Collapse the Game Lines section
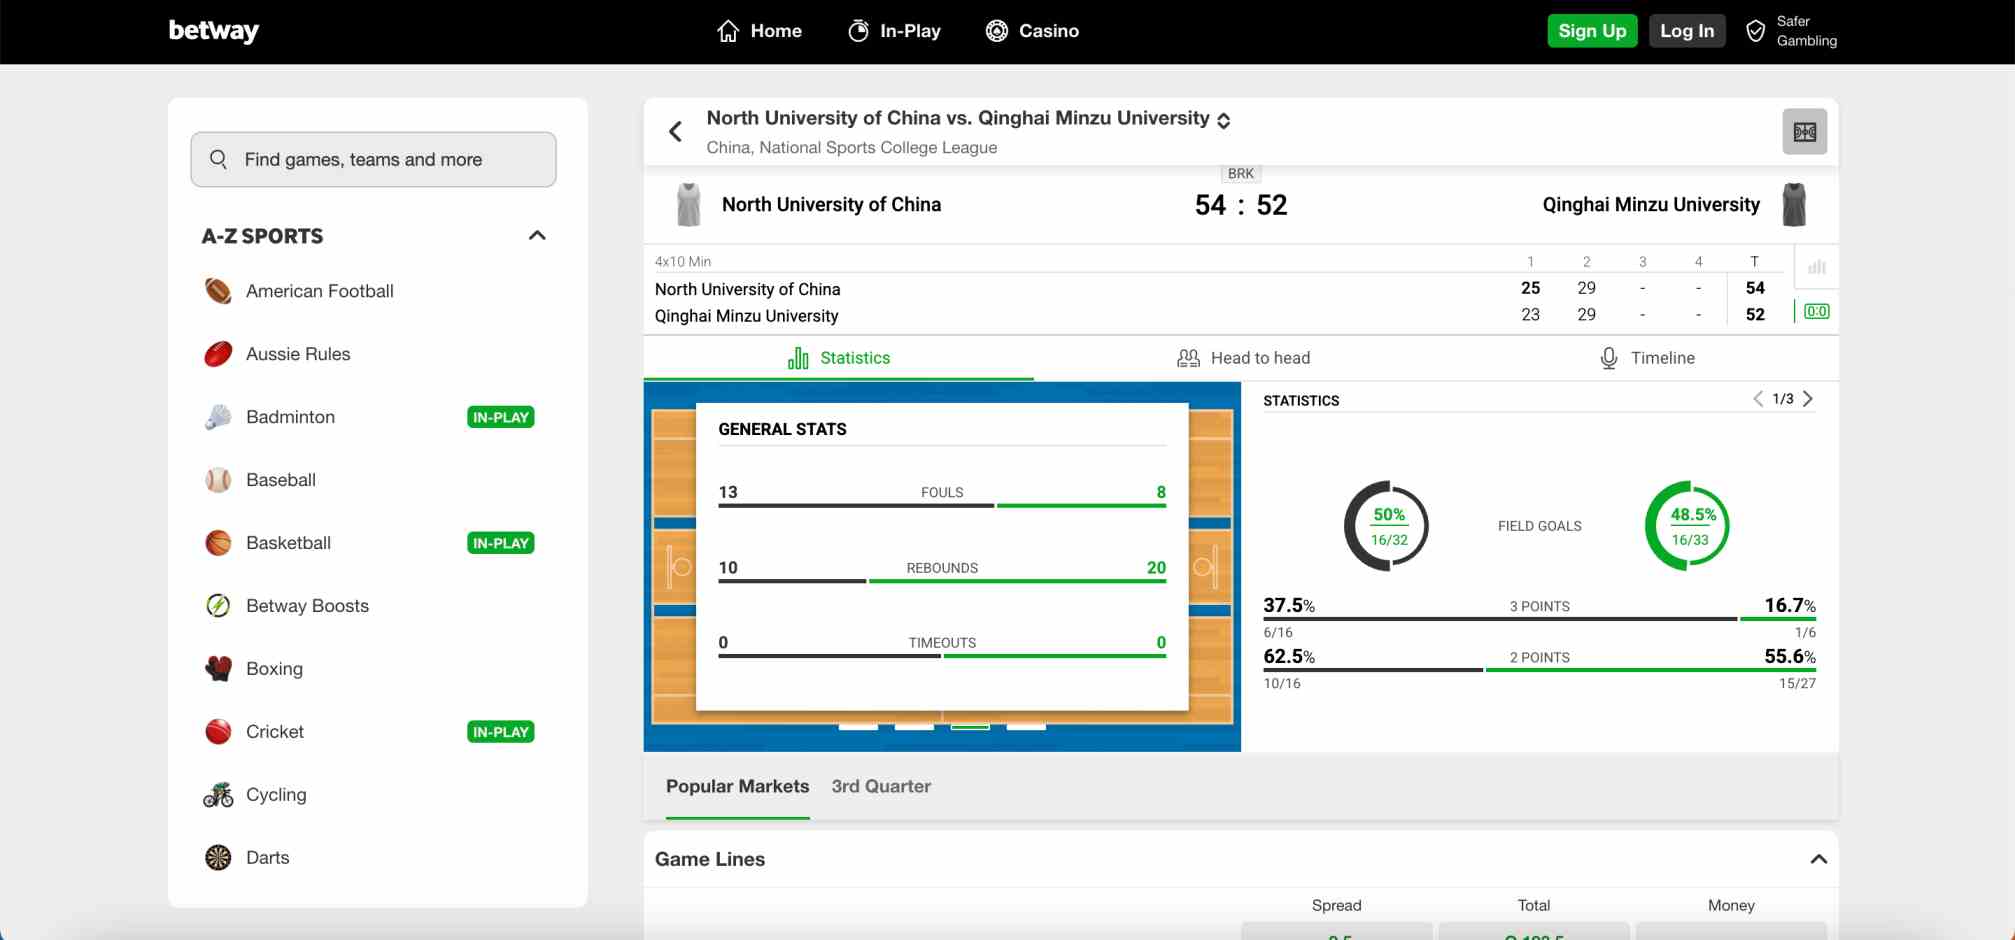This screenshot has width=2015, height=940. pos(1819,858)
